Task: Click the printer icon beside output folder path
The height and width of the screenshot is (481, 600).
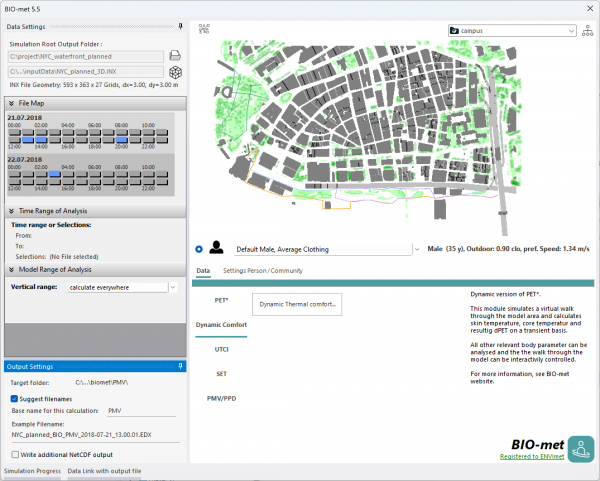Action: 173,55
